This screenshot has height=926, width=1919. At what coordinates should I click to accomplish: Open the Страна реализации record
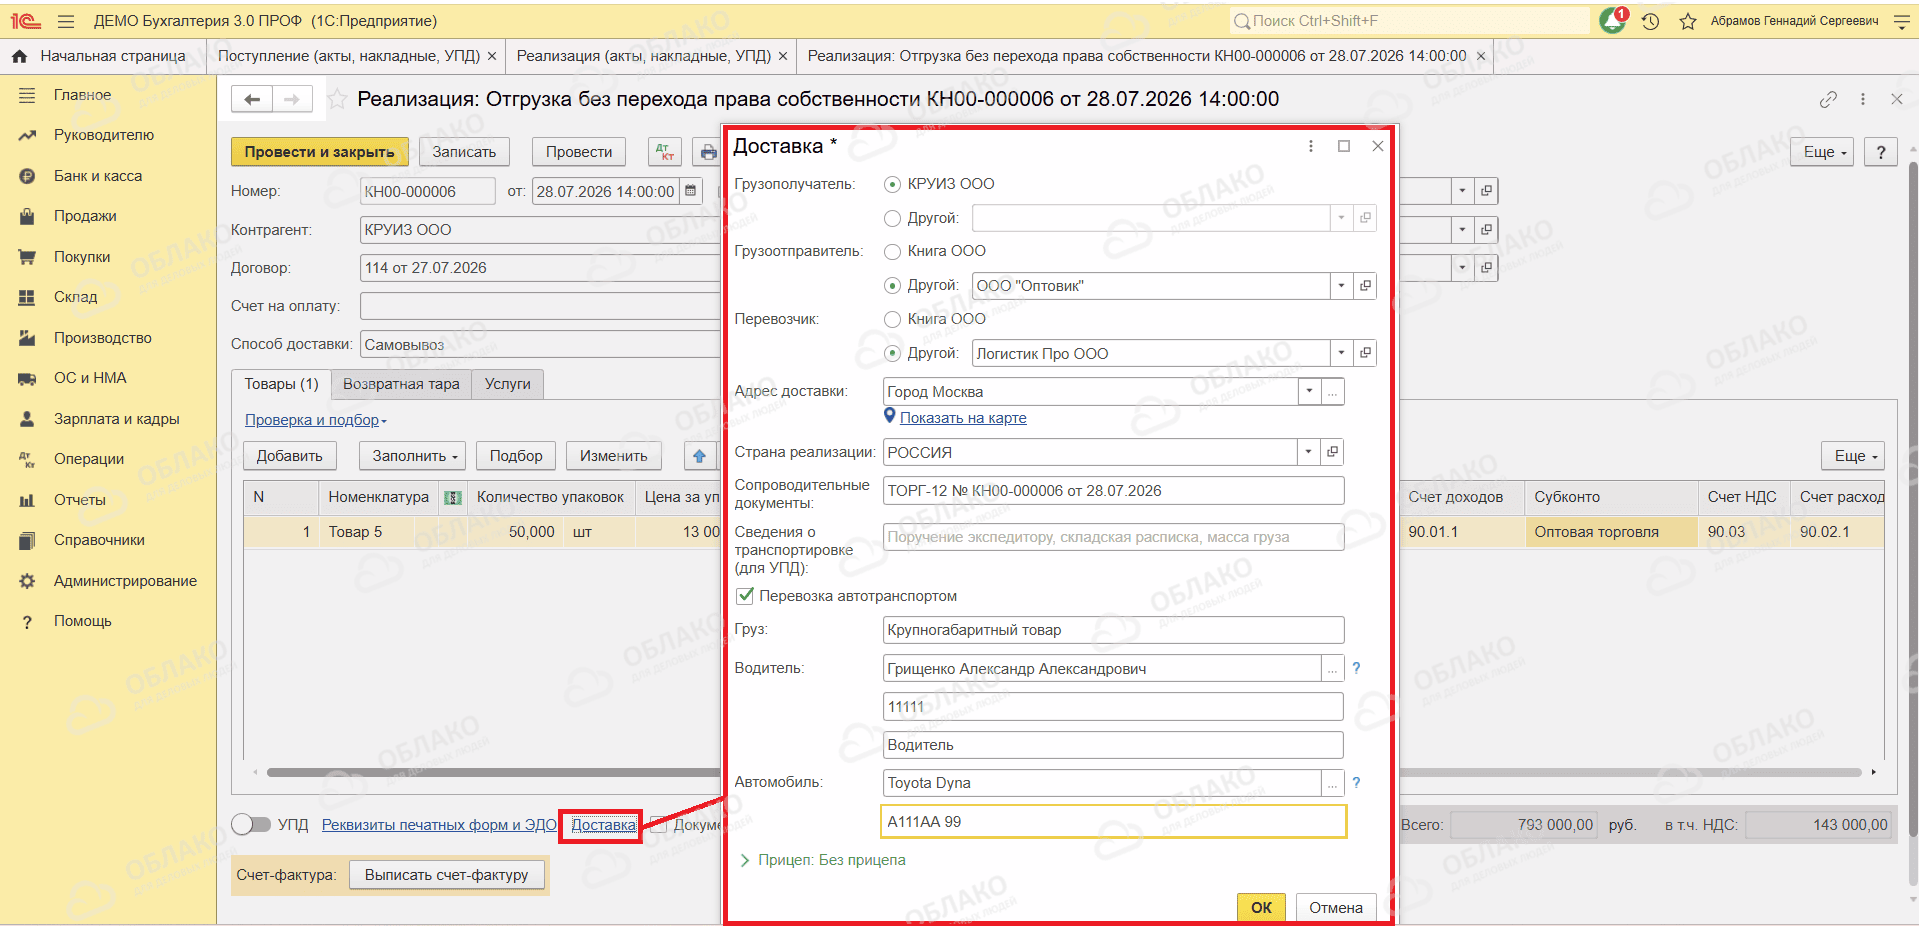point(1332,452)
